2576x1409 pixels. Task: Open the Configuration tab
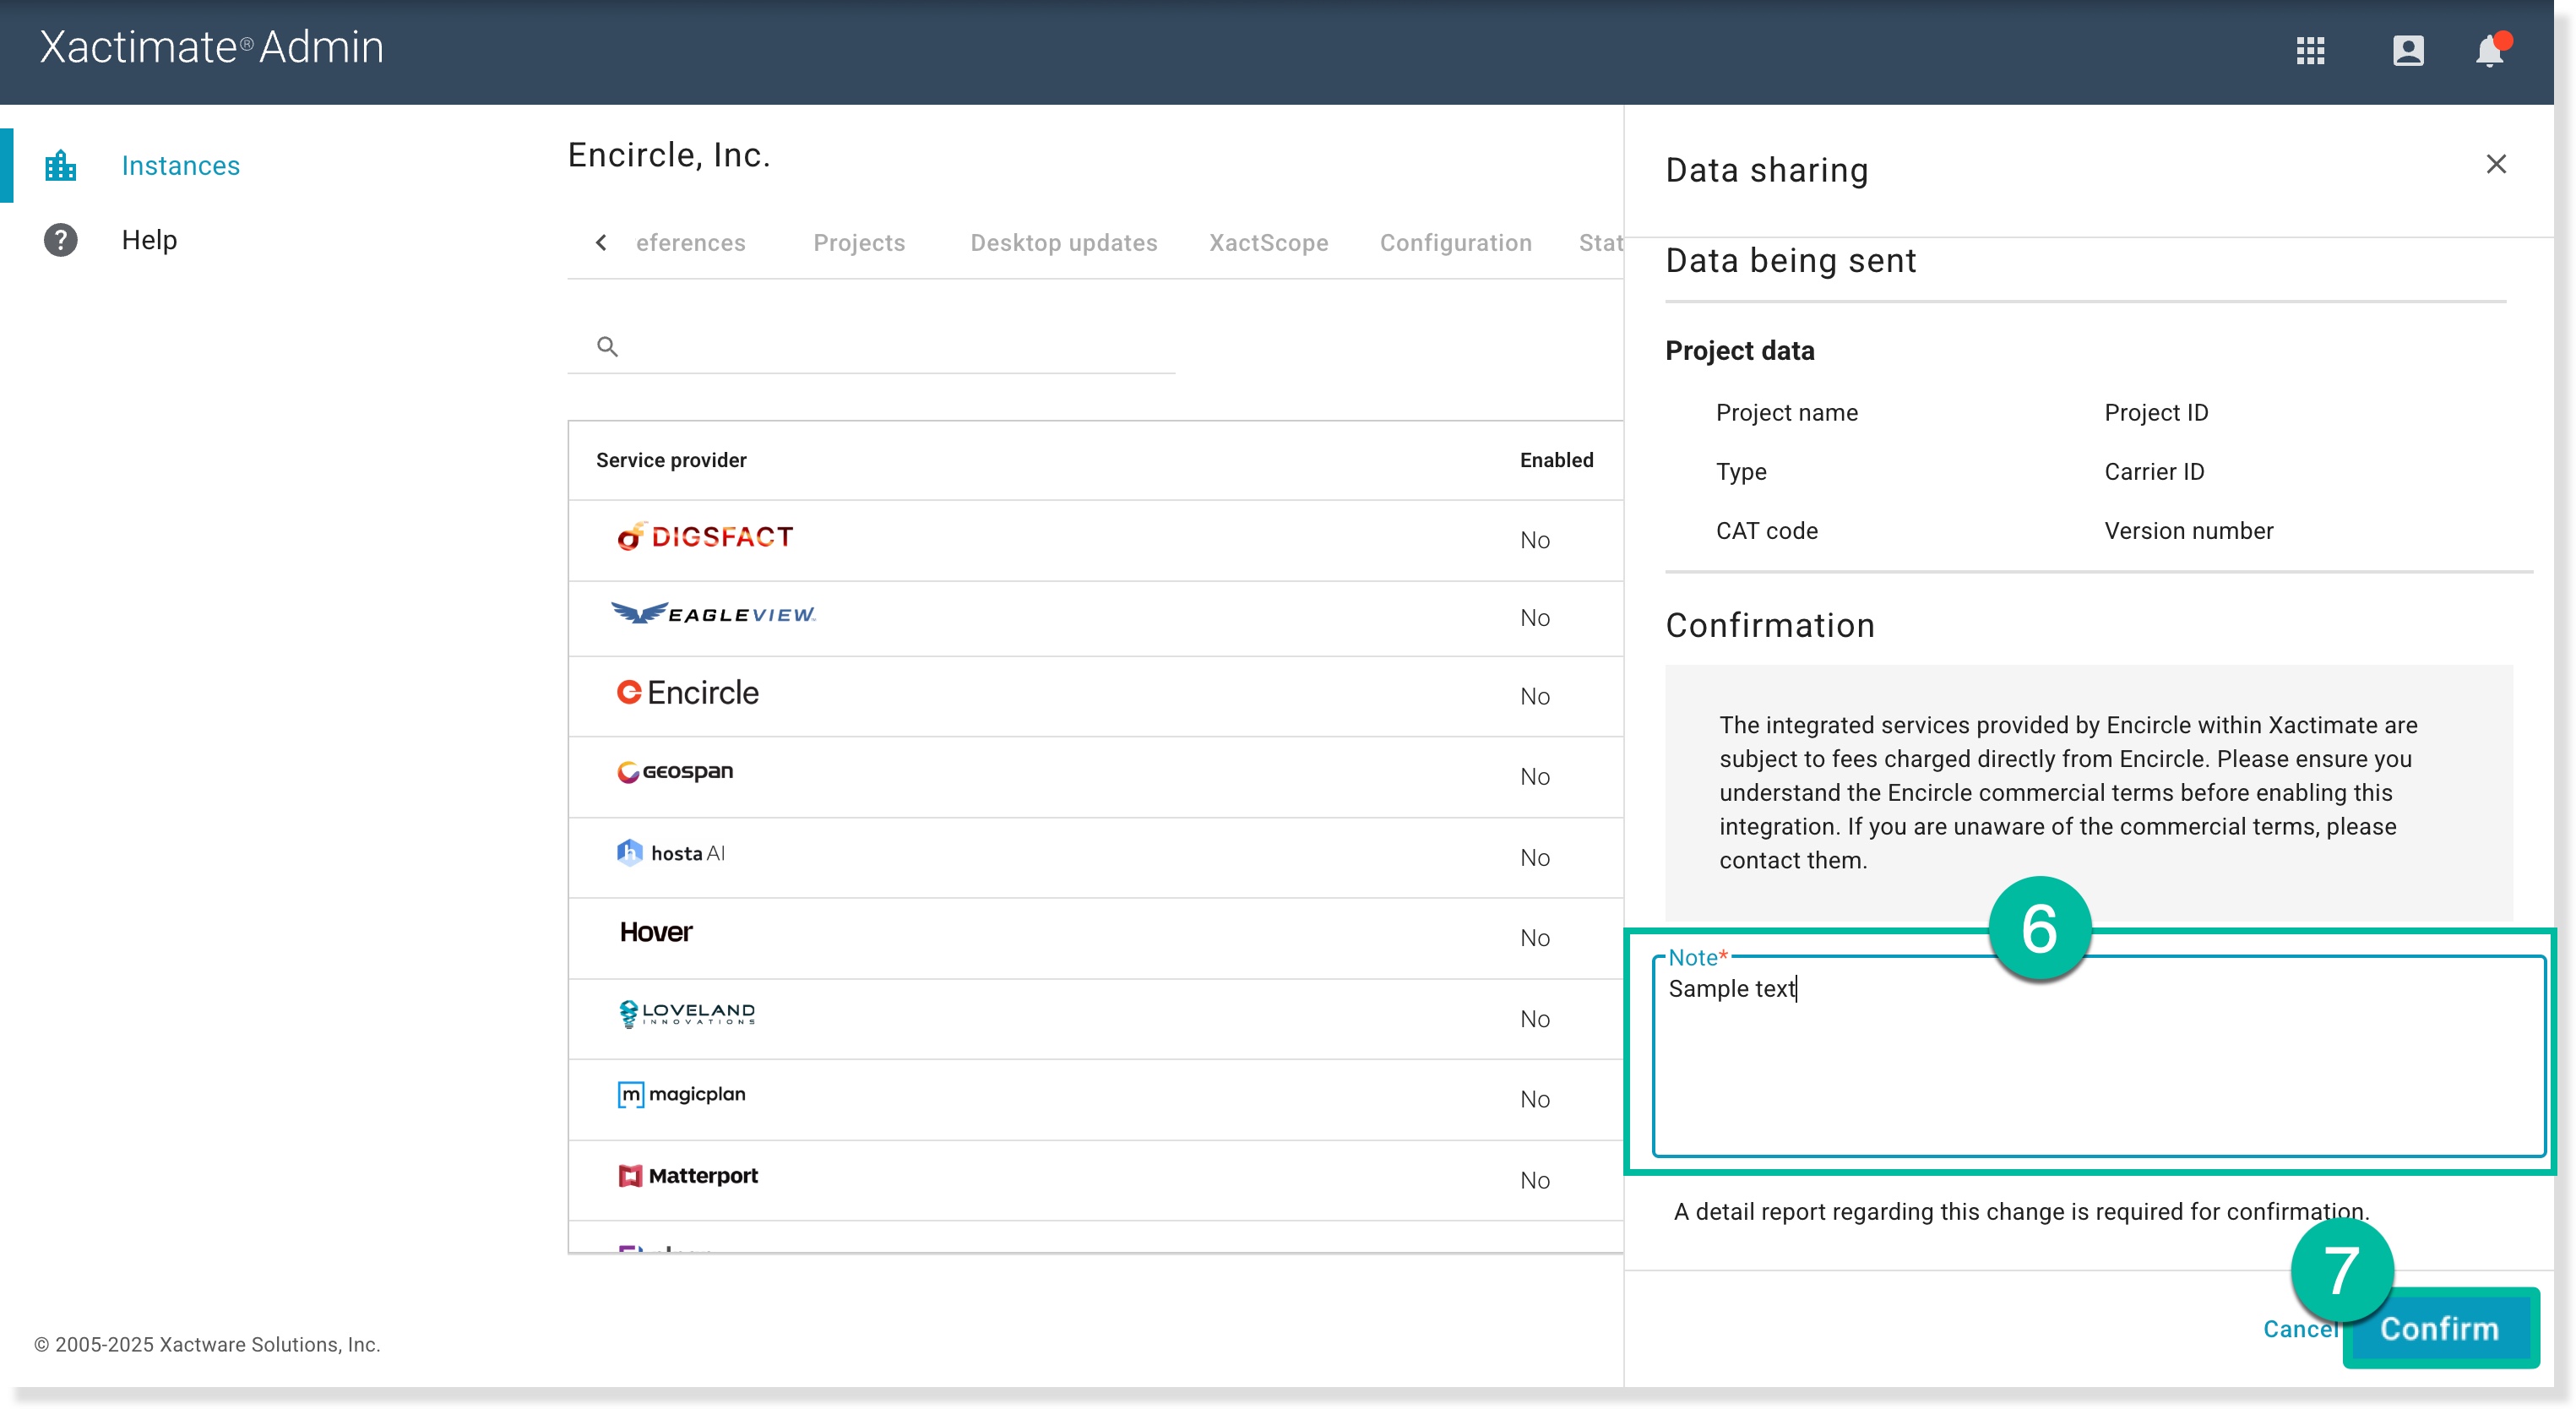(x=1455, y=243)
